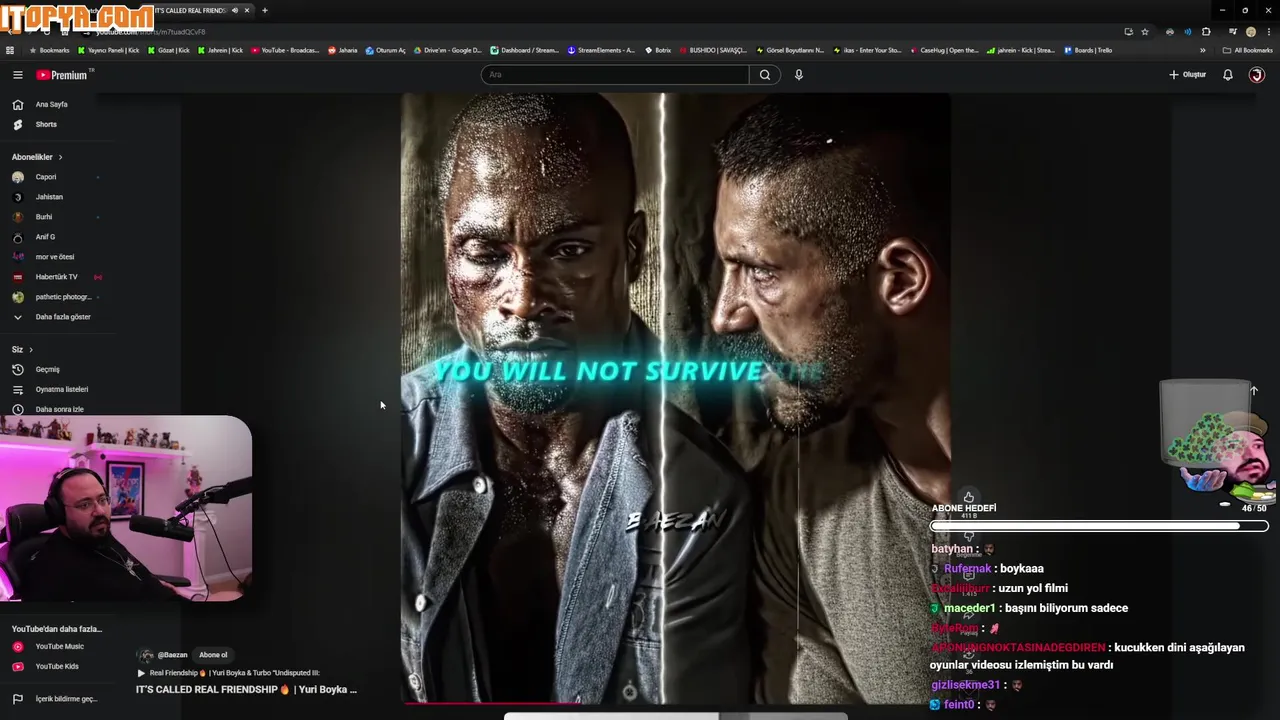Expand the Abonelikler section chevron
The height and width of the screenshot is (720, 1280).
click(60, 157)
